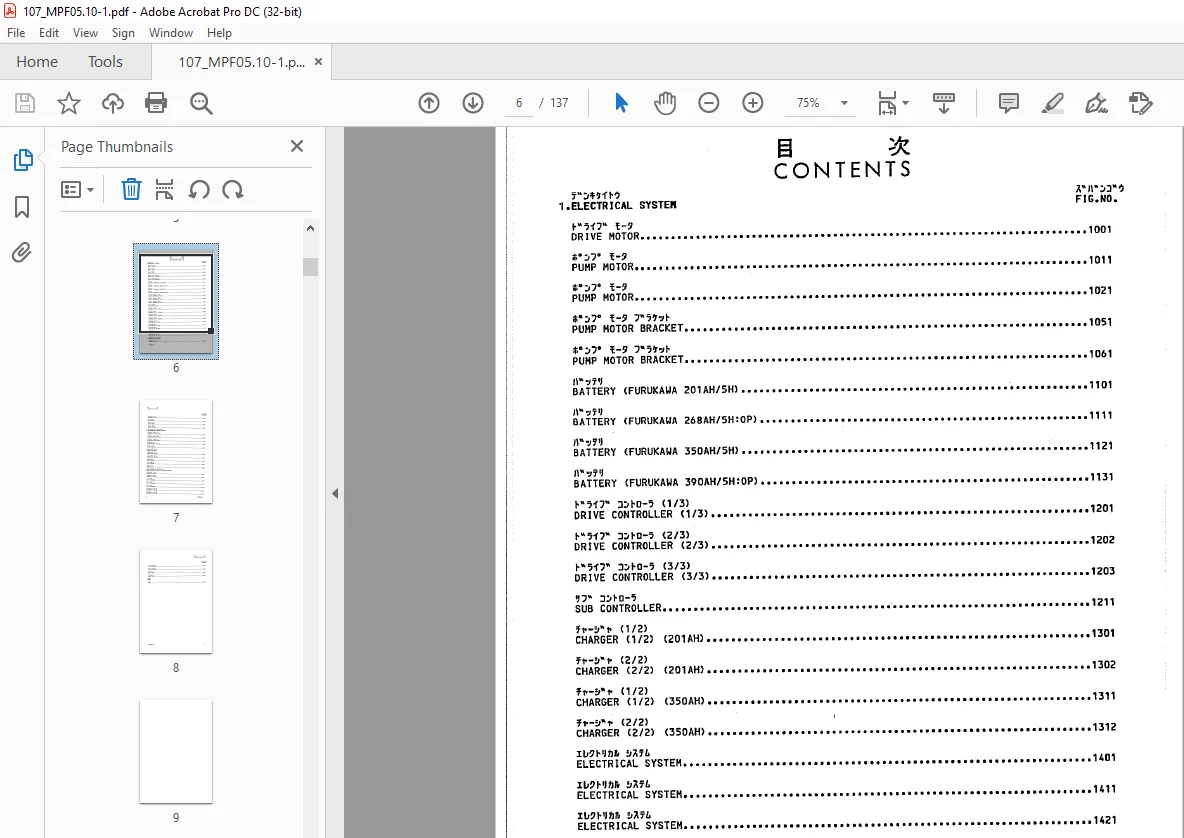1184x838 pixels.
Task: Open the Find text magnifier icon
Action: pyautogui.click(x=201, y=103)
